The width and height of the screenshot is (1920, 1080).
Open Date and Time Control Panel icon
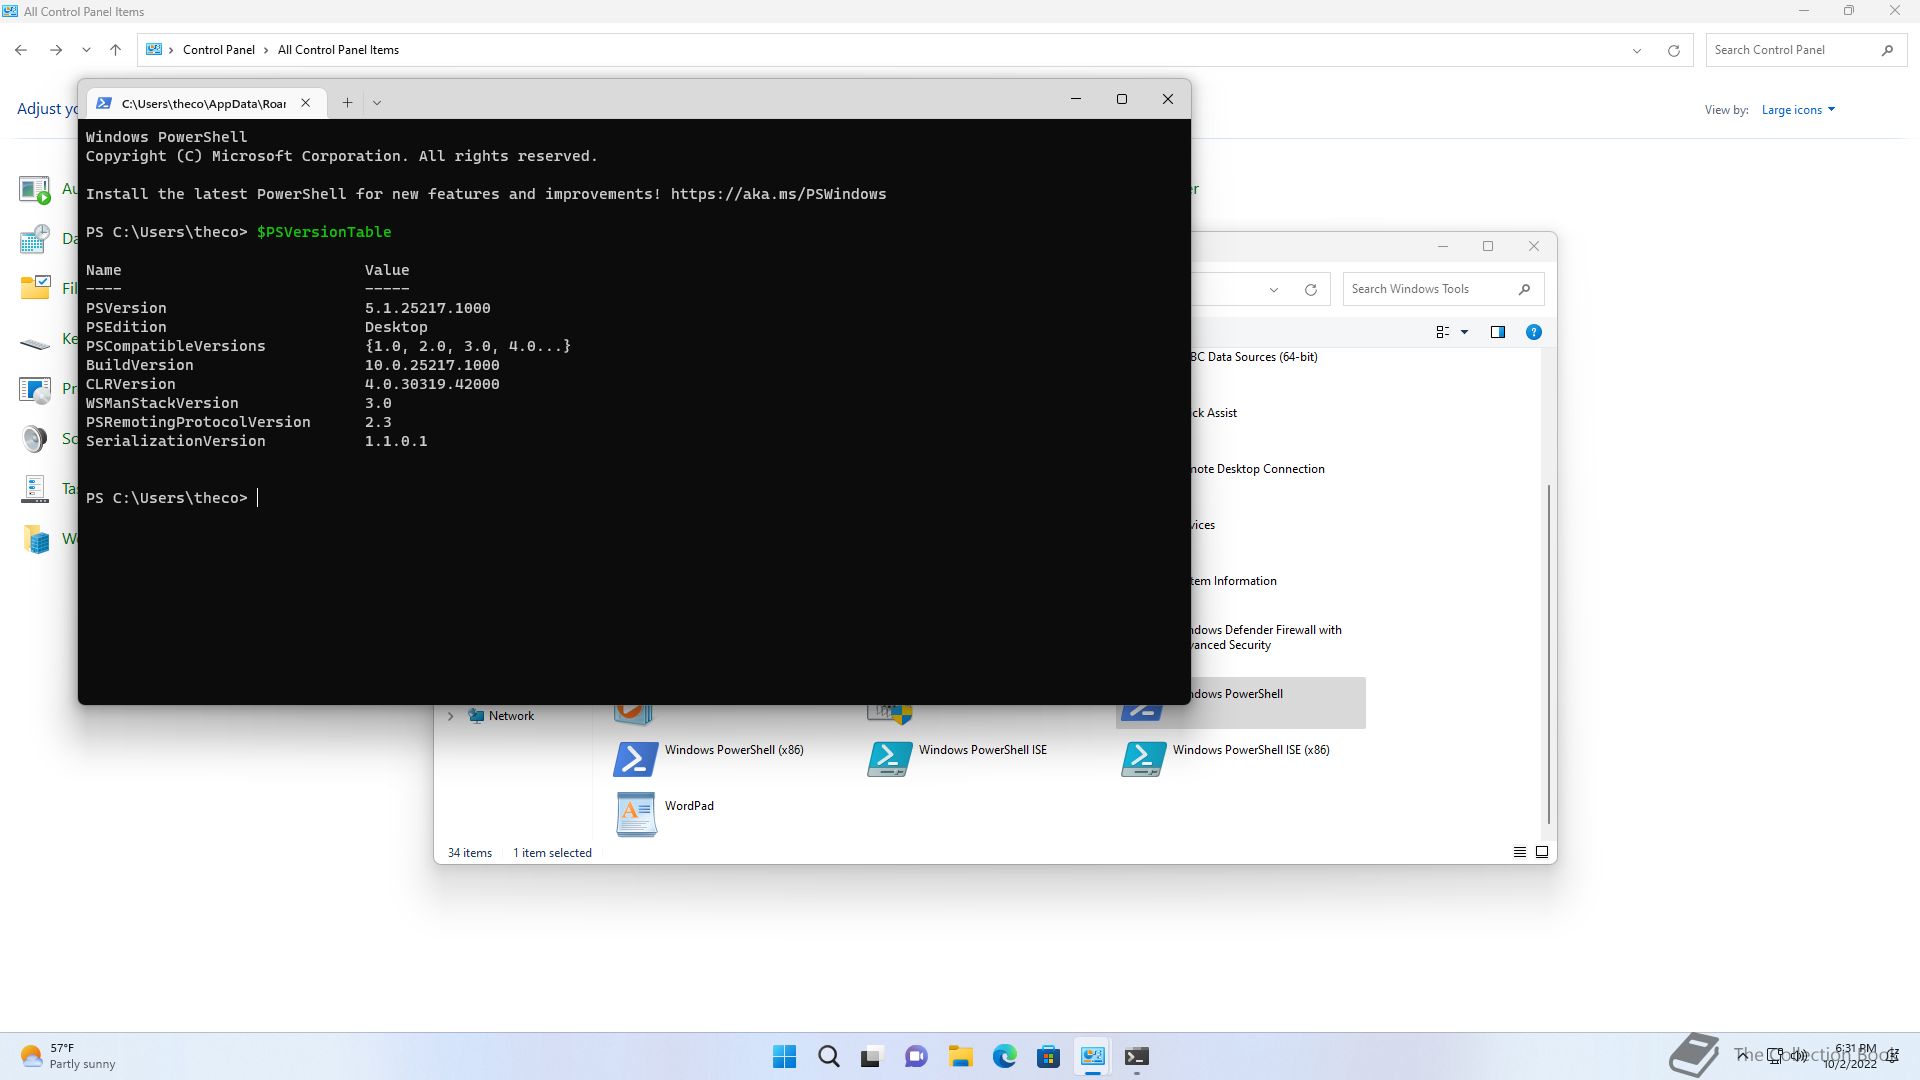click(35, 239)
